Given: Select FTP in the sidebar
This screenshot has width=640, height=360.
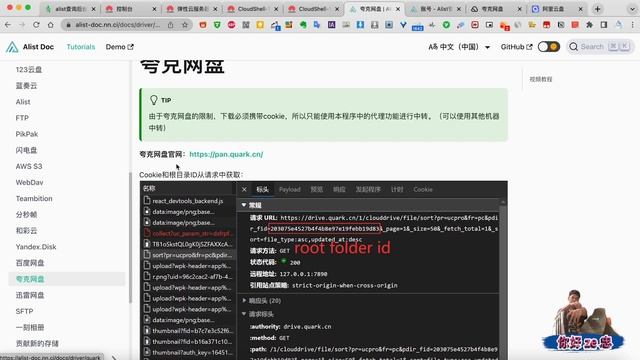Looking at the screenshot, I should (22, 118).
